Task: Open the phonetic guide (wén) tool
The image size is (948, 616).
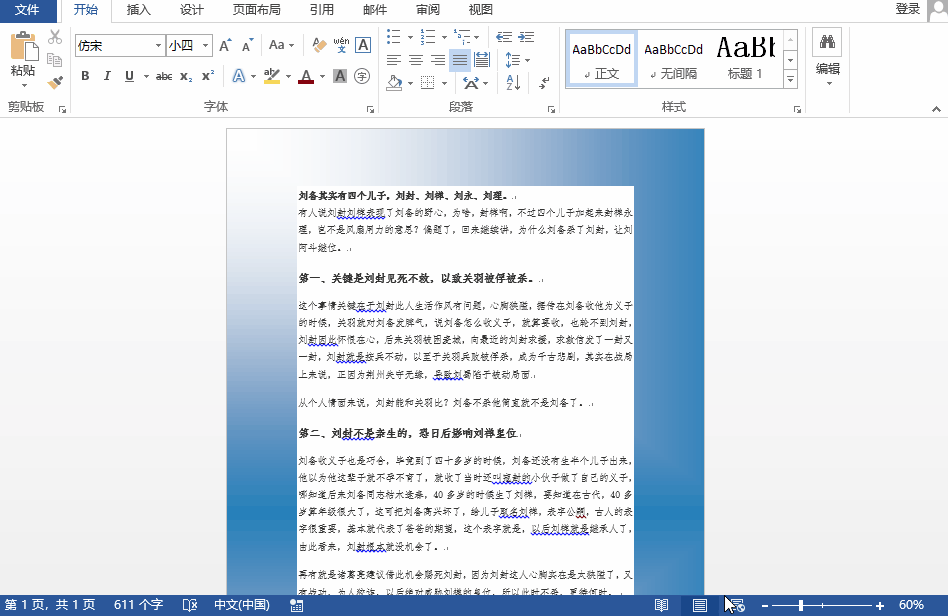Action: point(341,45)
